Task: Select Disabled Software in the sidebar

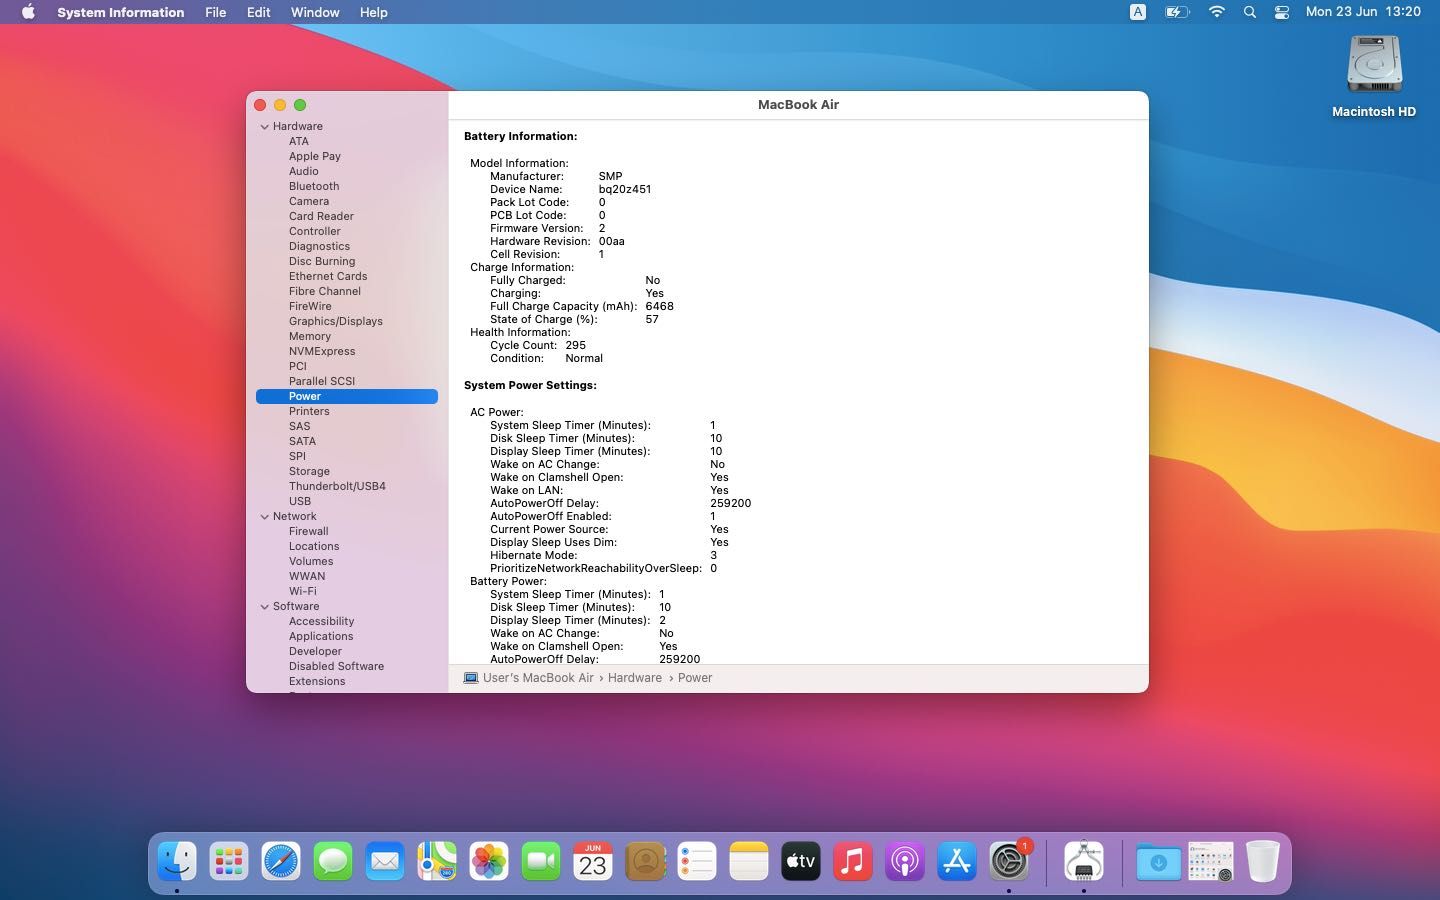Action: (336, 666)
